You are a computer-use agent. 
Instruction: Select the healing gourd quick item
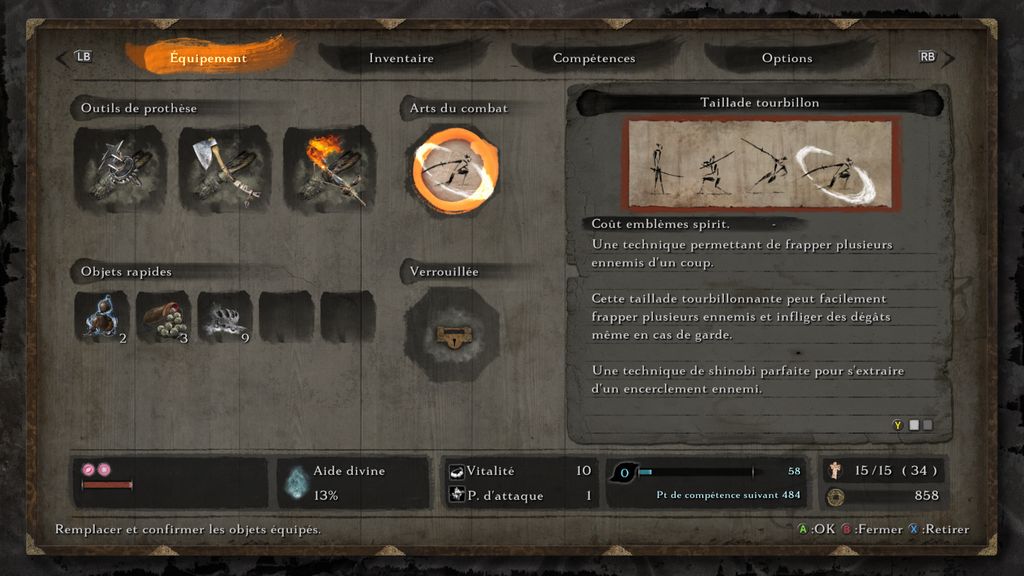coord(102,317)
